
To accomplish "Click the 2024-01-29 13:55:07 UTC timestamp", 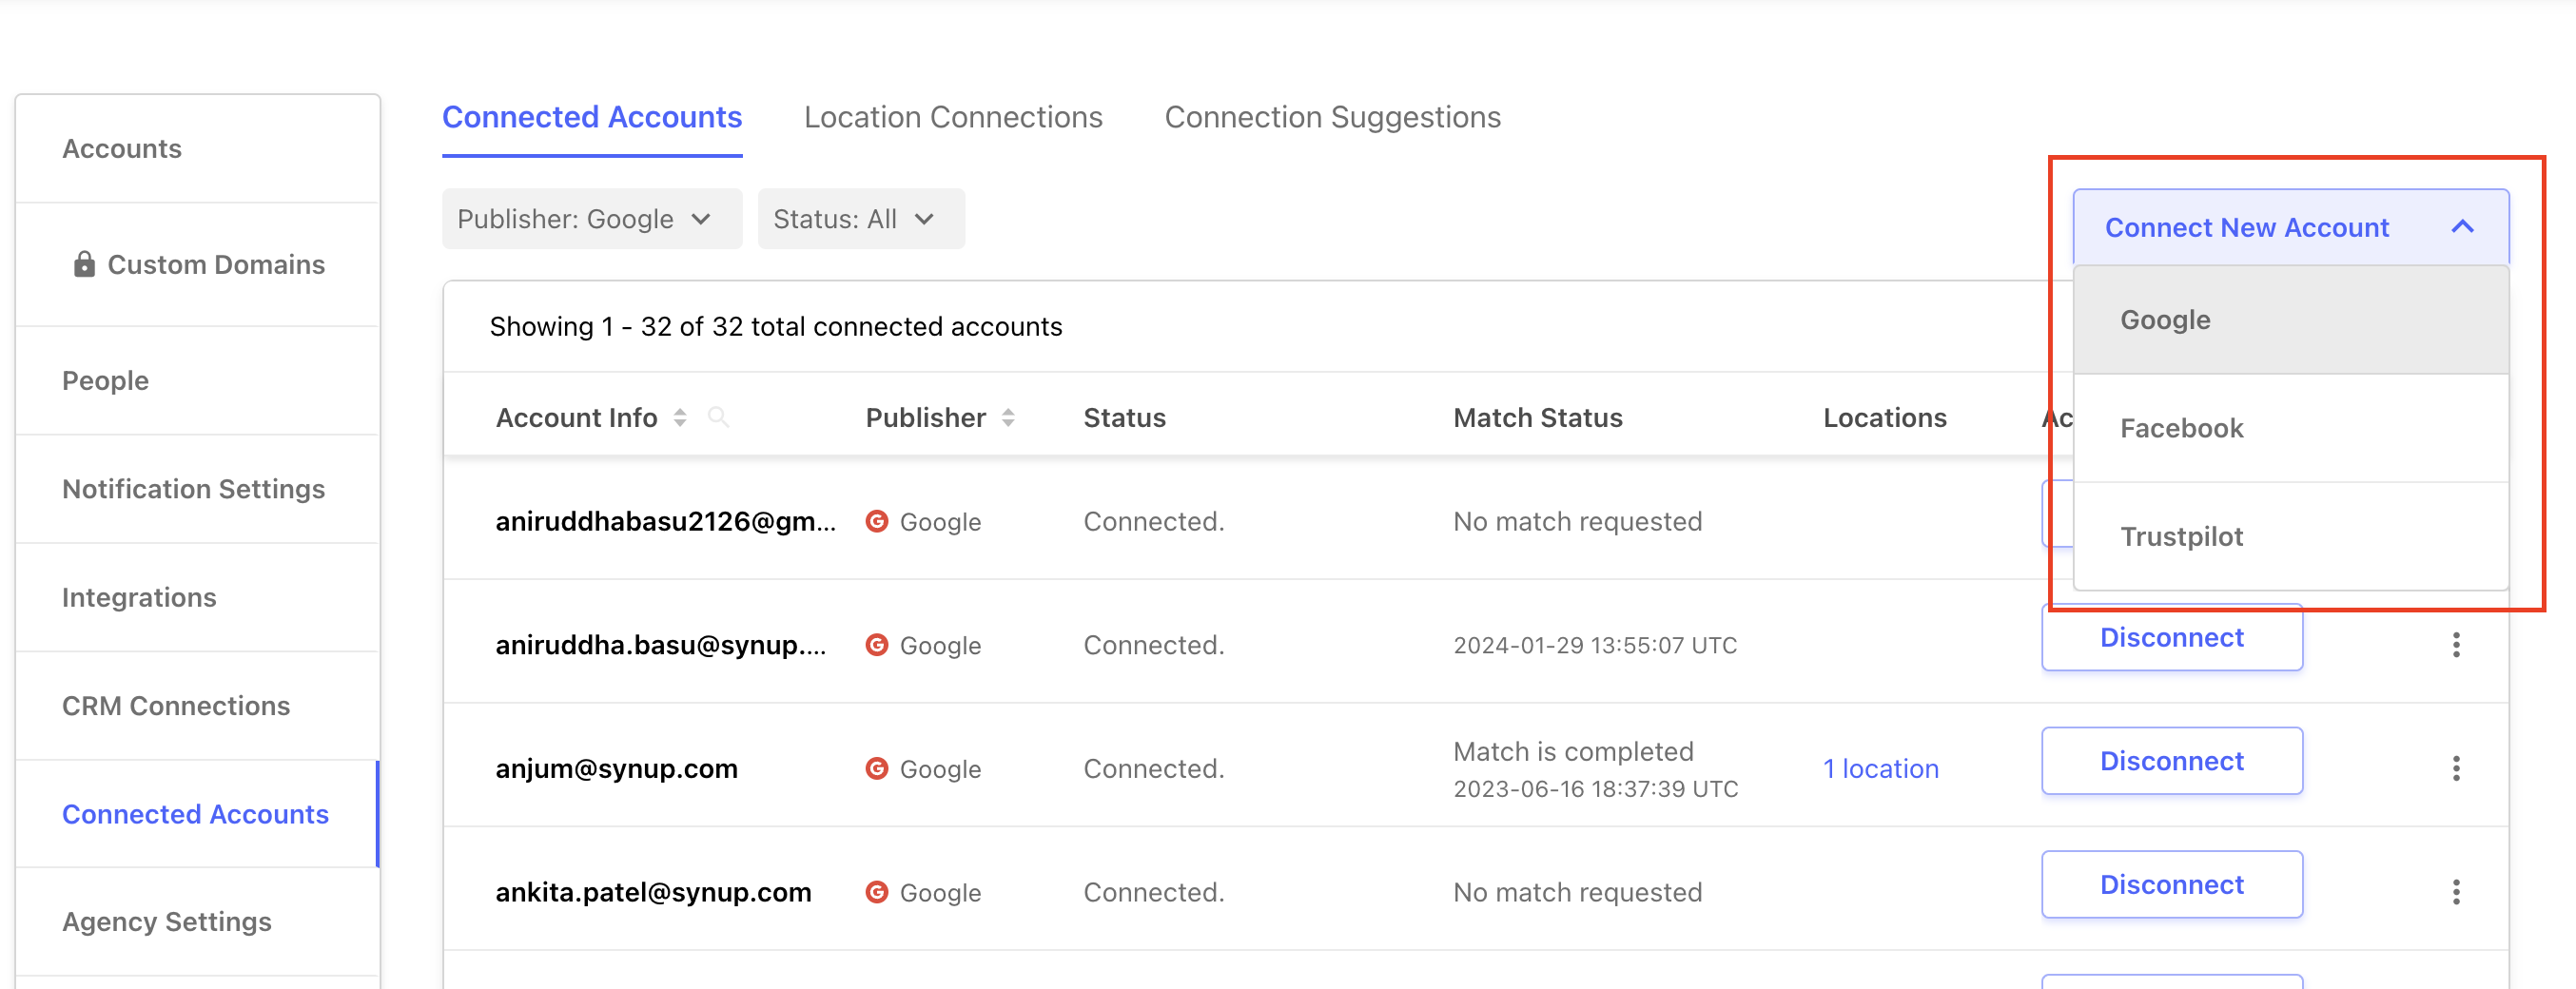I will click(1595, 645).
